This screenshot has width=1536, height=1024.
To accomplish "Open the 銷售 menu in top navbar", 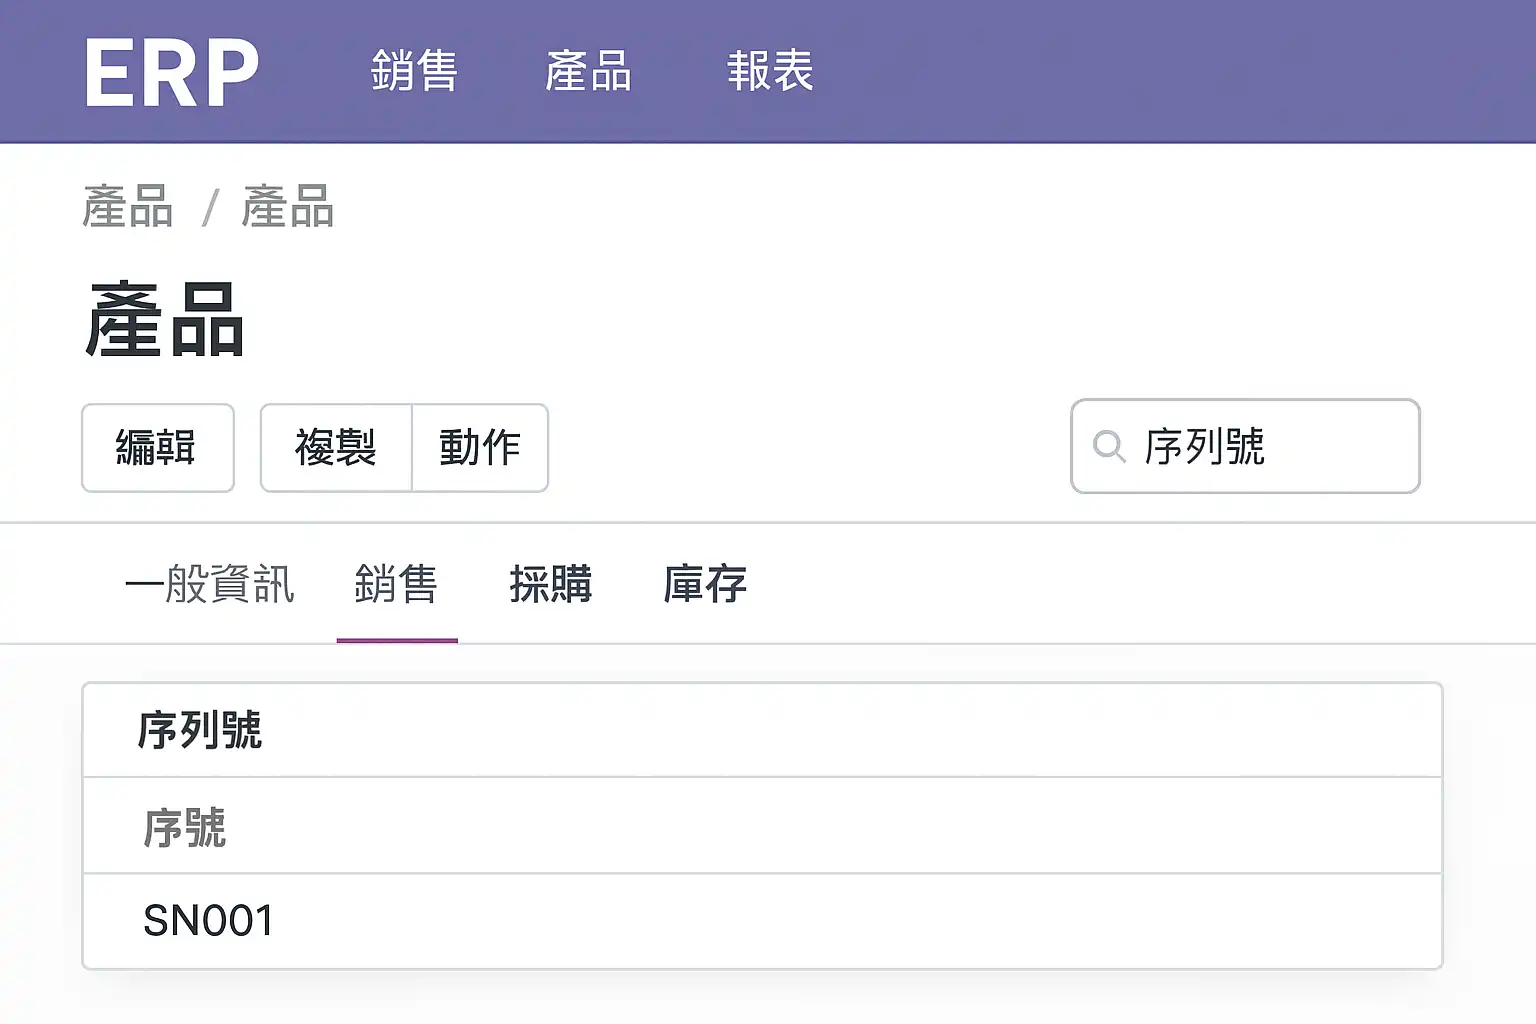I will click(414, 72).
